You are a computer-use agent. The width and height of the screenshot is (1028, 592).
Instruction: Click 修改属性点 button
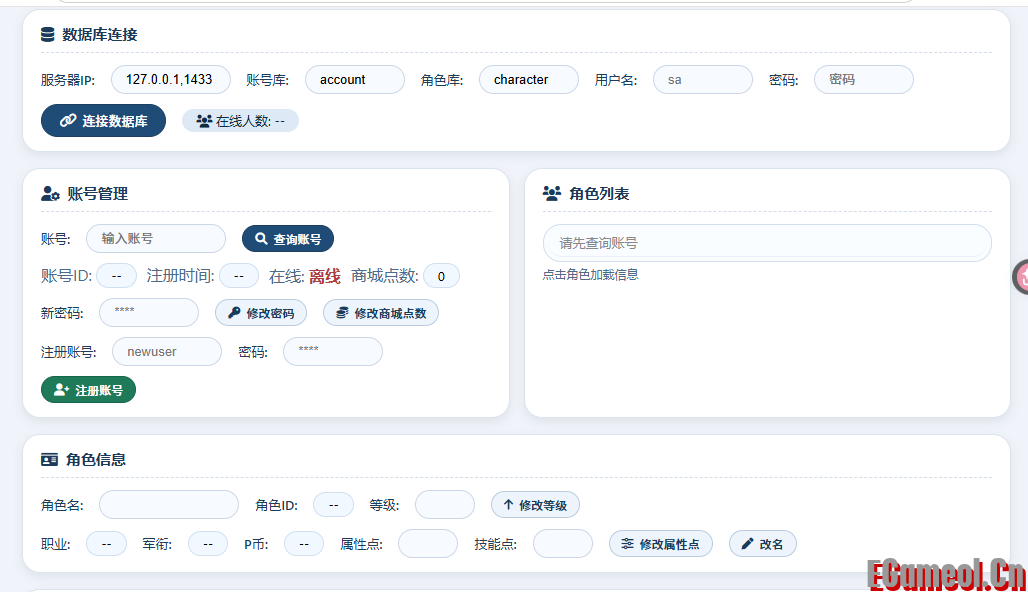click(x=661, y=543)
